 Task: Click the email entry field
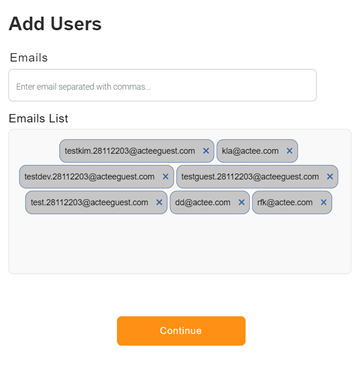tap(162, 85)
